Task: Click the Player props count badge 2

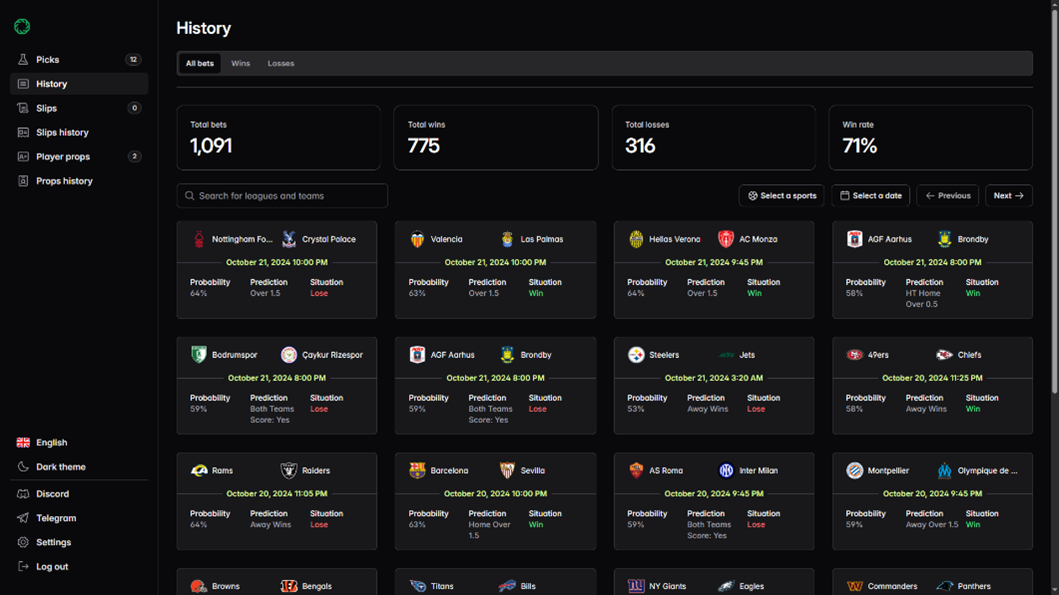Action: pyautogui.click(x=134, y=157)
